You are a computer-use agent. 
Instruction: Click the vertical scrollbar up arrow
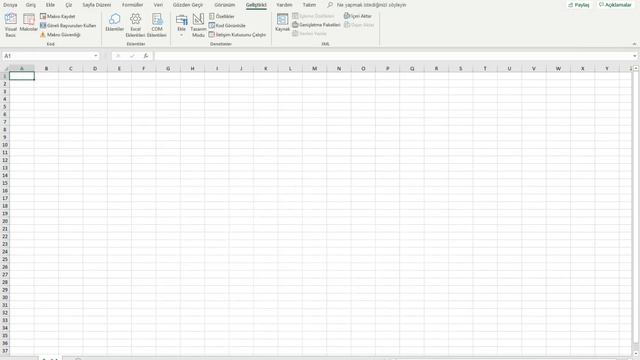[x=636, y=69]
